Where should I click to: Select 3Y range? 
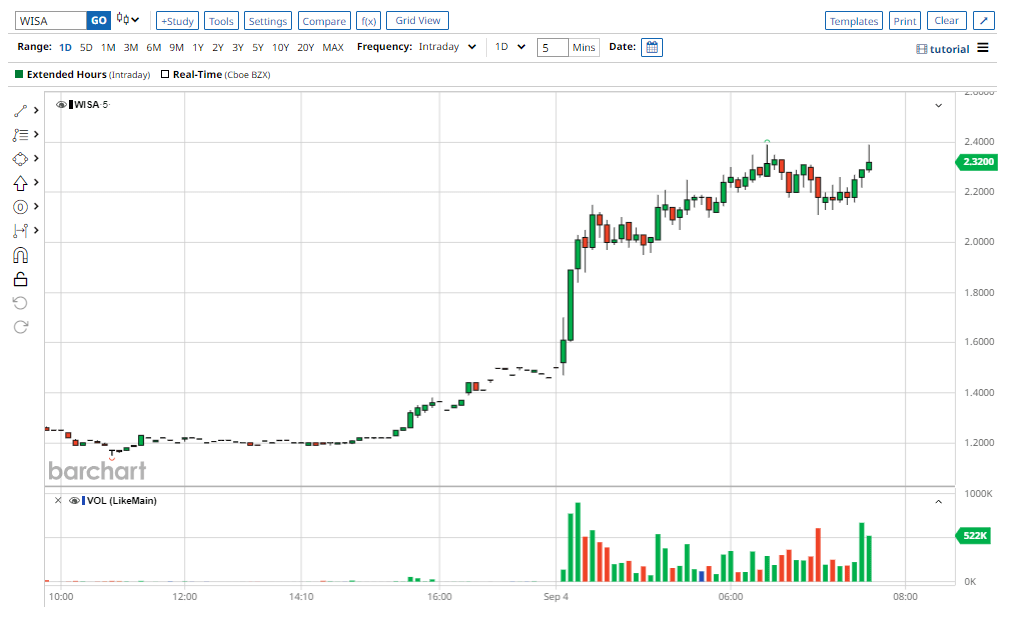point(238,48)
